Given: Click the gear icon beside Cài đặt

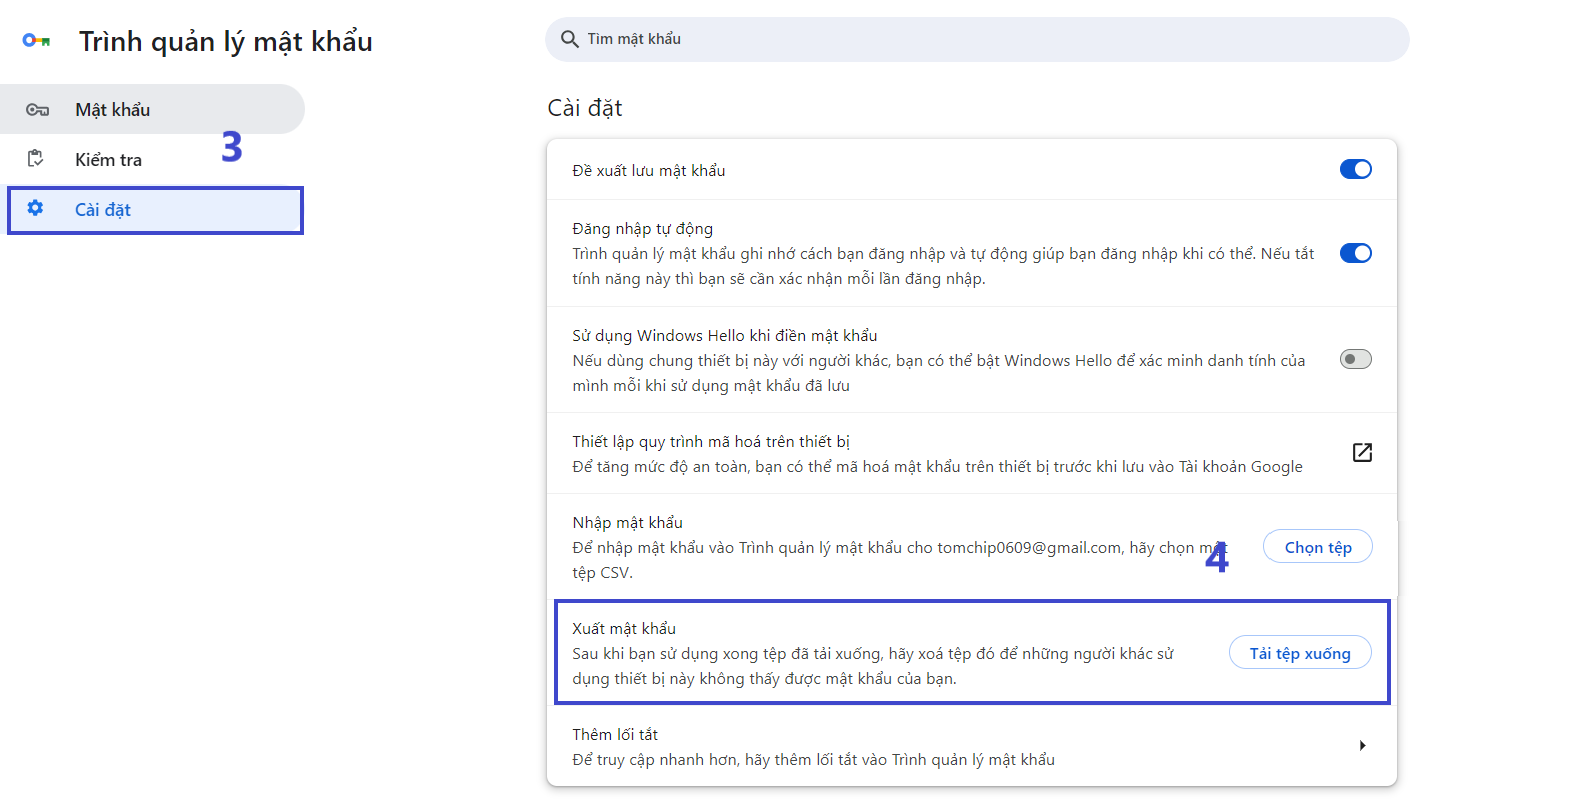Looking at the screenshot, I should (36, 208).
